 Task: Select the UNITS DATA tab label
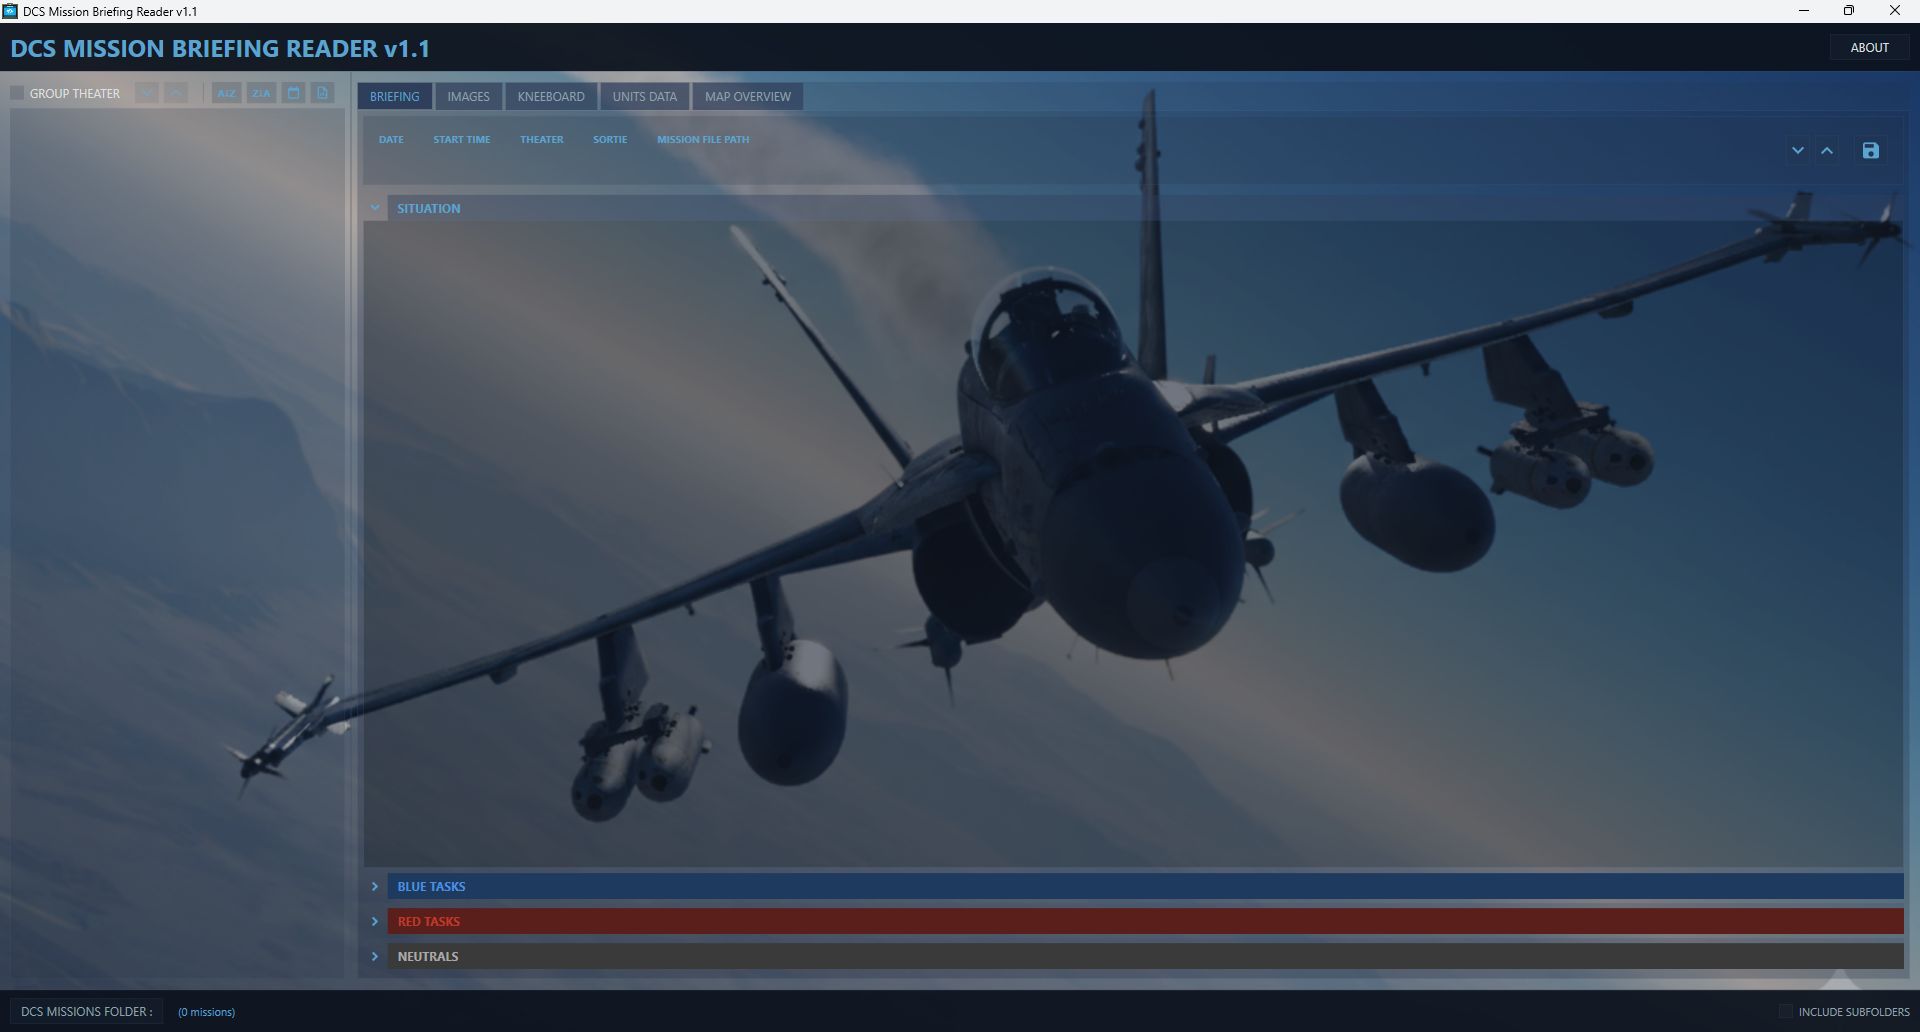(x=644, y=96)
